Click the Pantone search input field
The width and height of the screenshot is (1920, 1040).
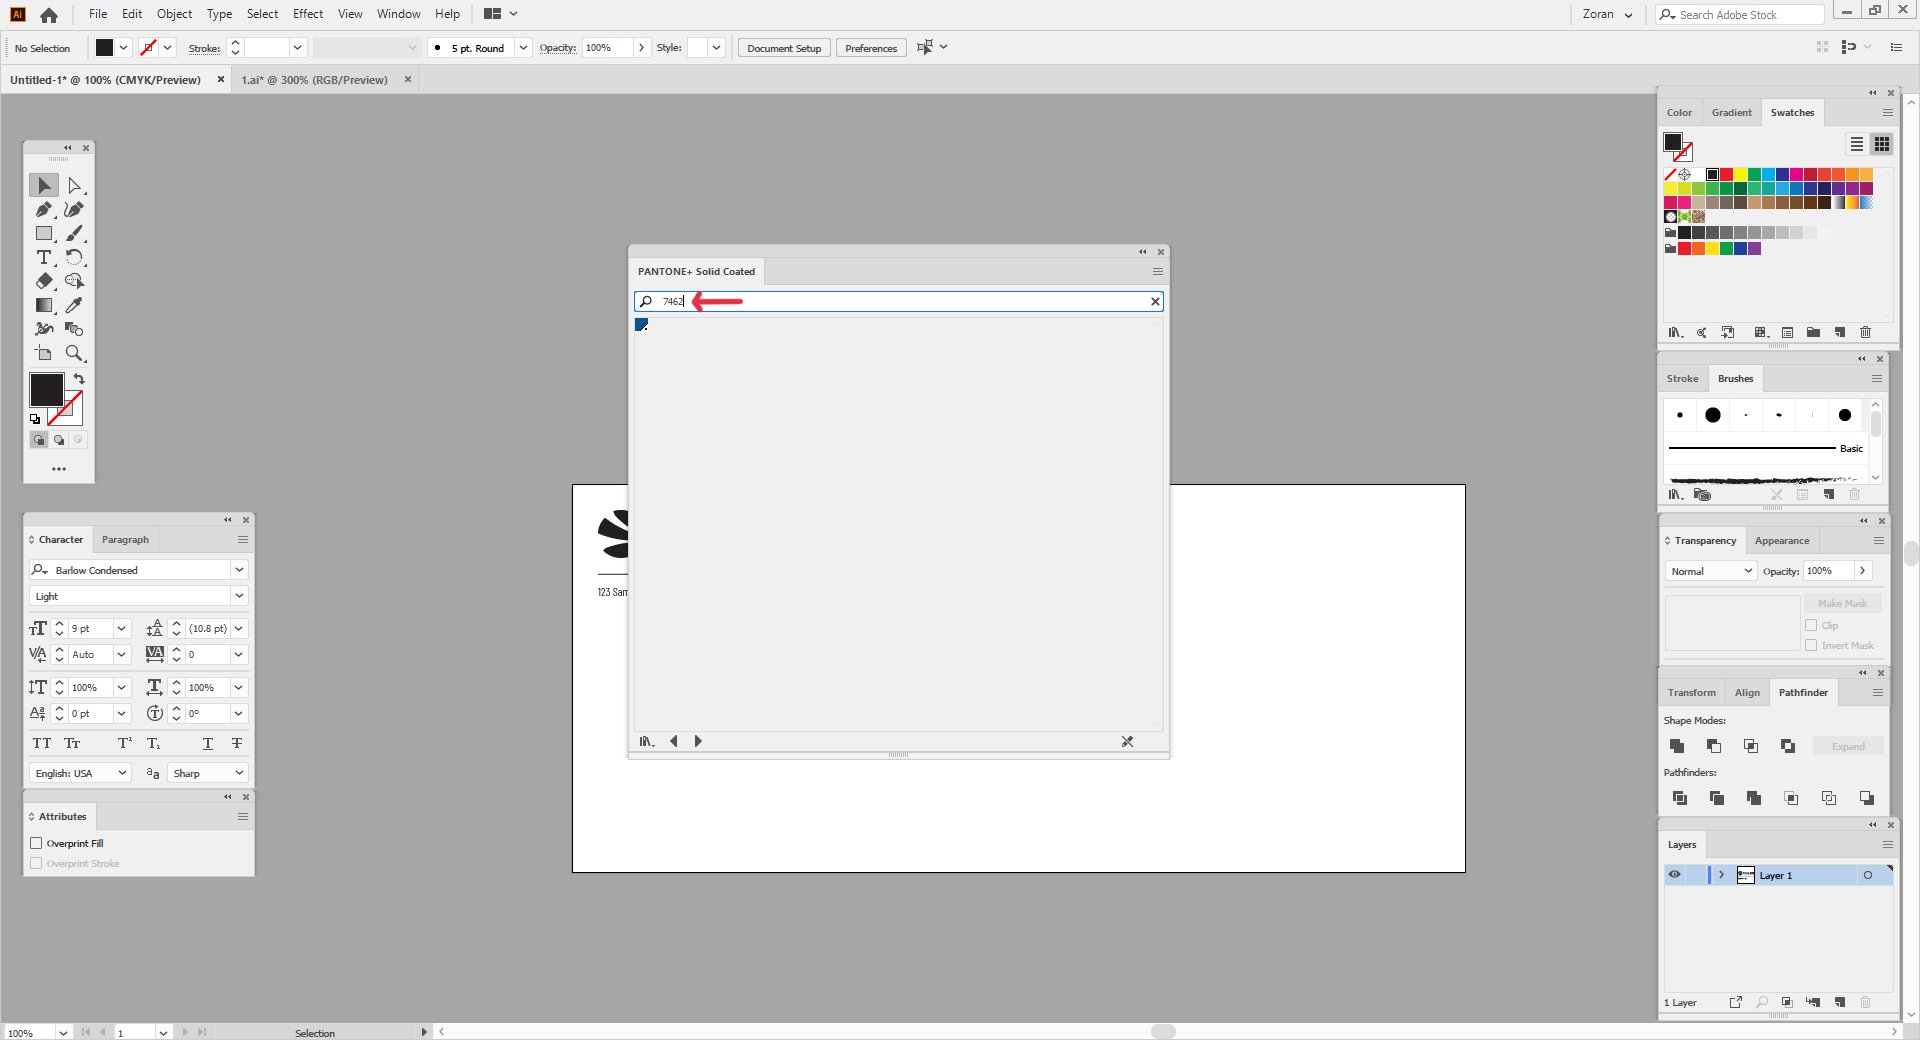click(900, 301)
